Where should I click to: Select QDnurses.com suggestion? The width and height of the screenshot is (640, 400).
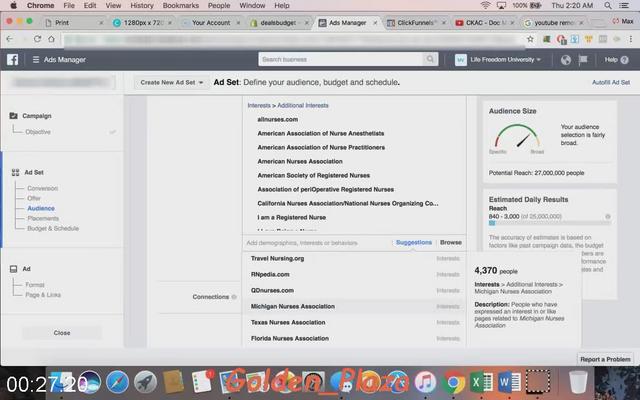click(354, 291)
